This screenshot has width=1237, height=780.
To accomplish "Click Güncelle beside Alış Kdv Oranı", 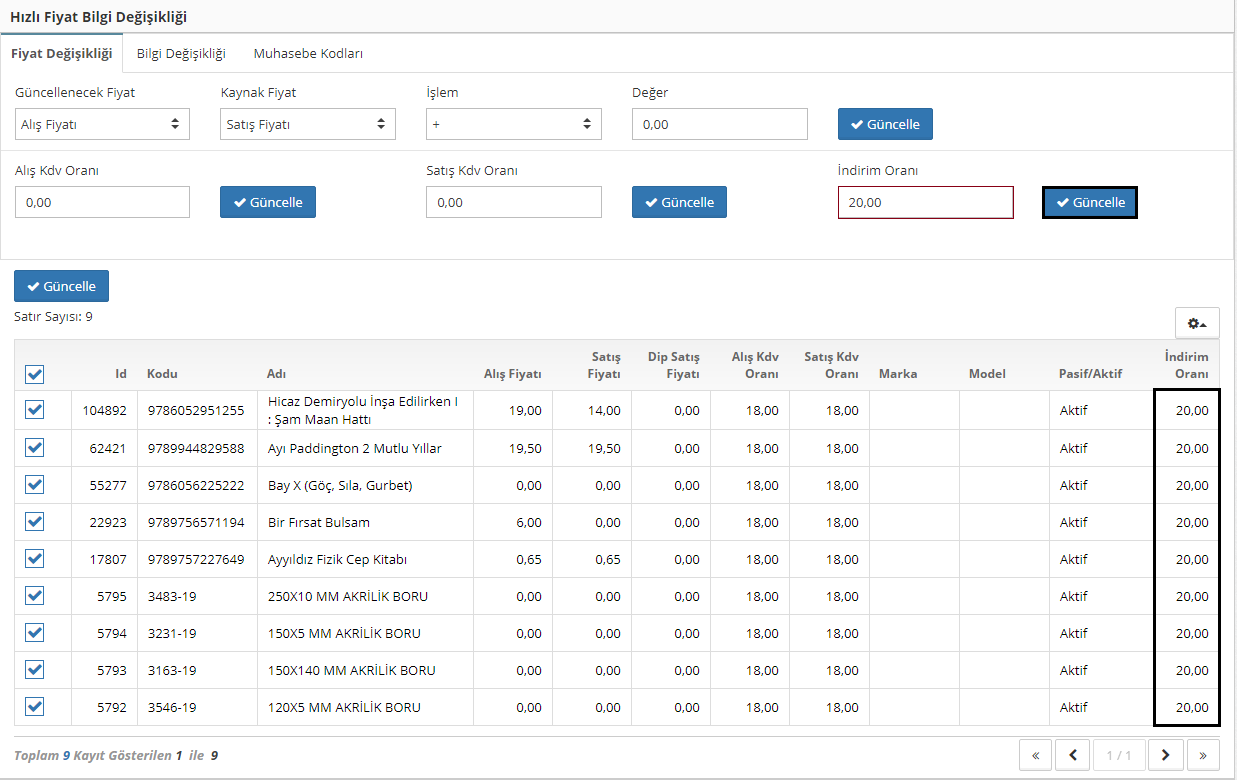I will coord(268,202).
